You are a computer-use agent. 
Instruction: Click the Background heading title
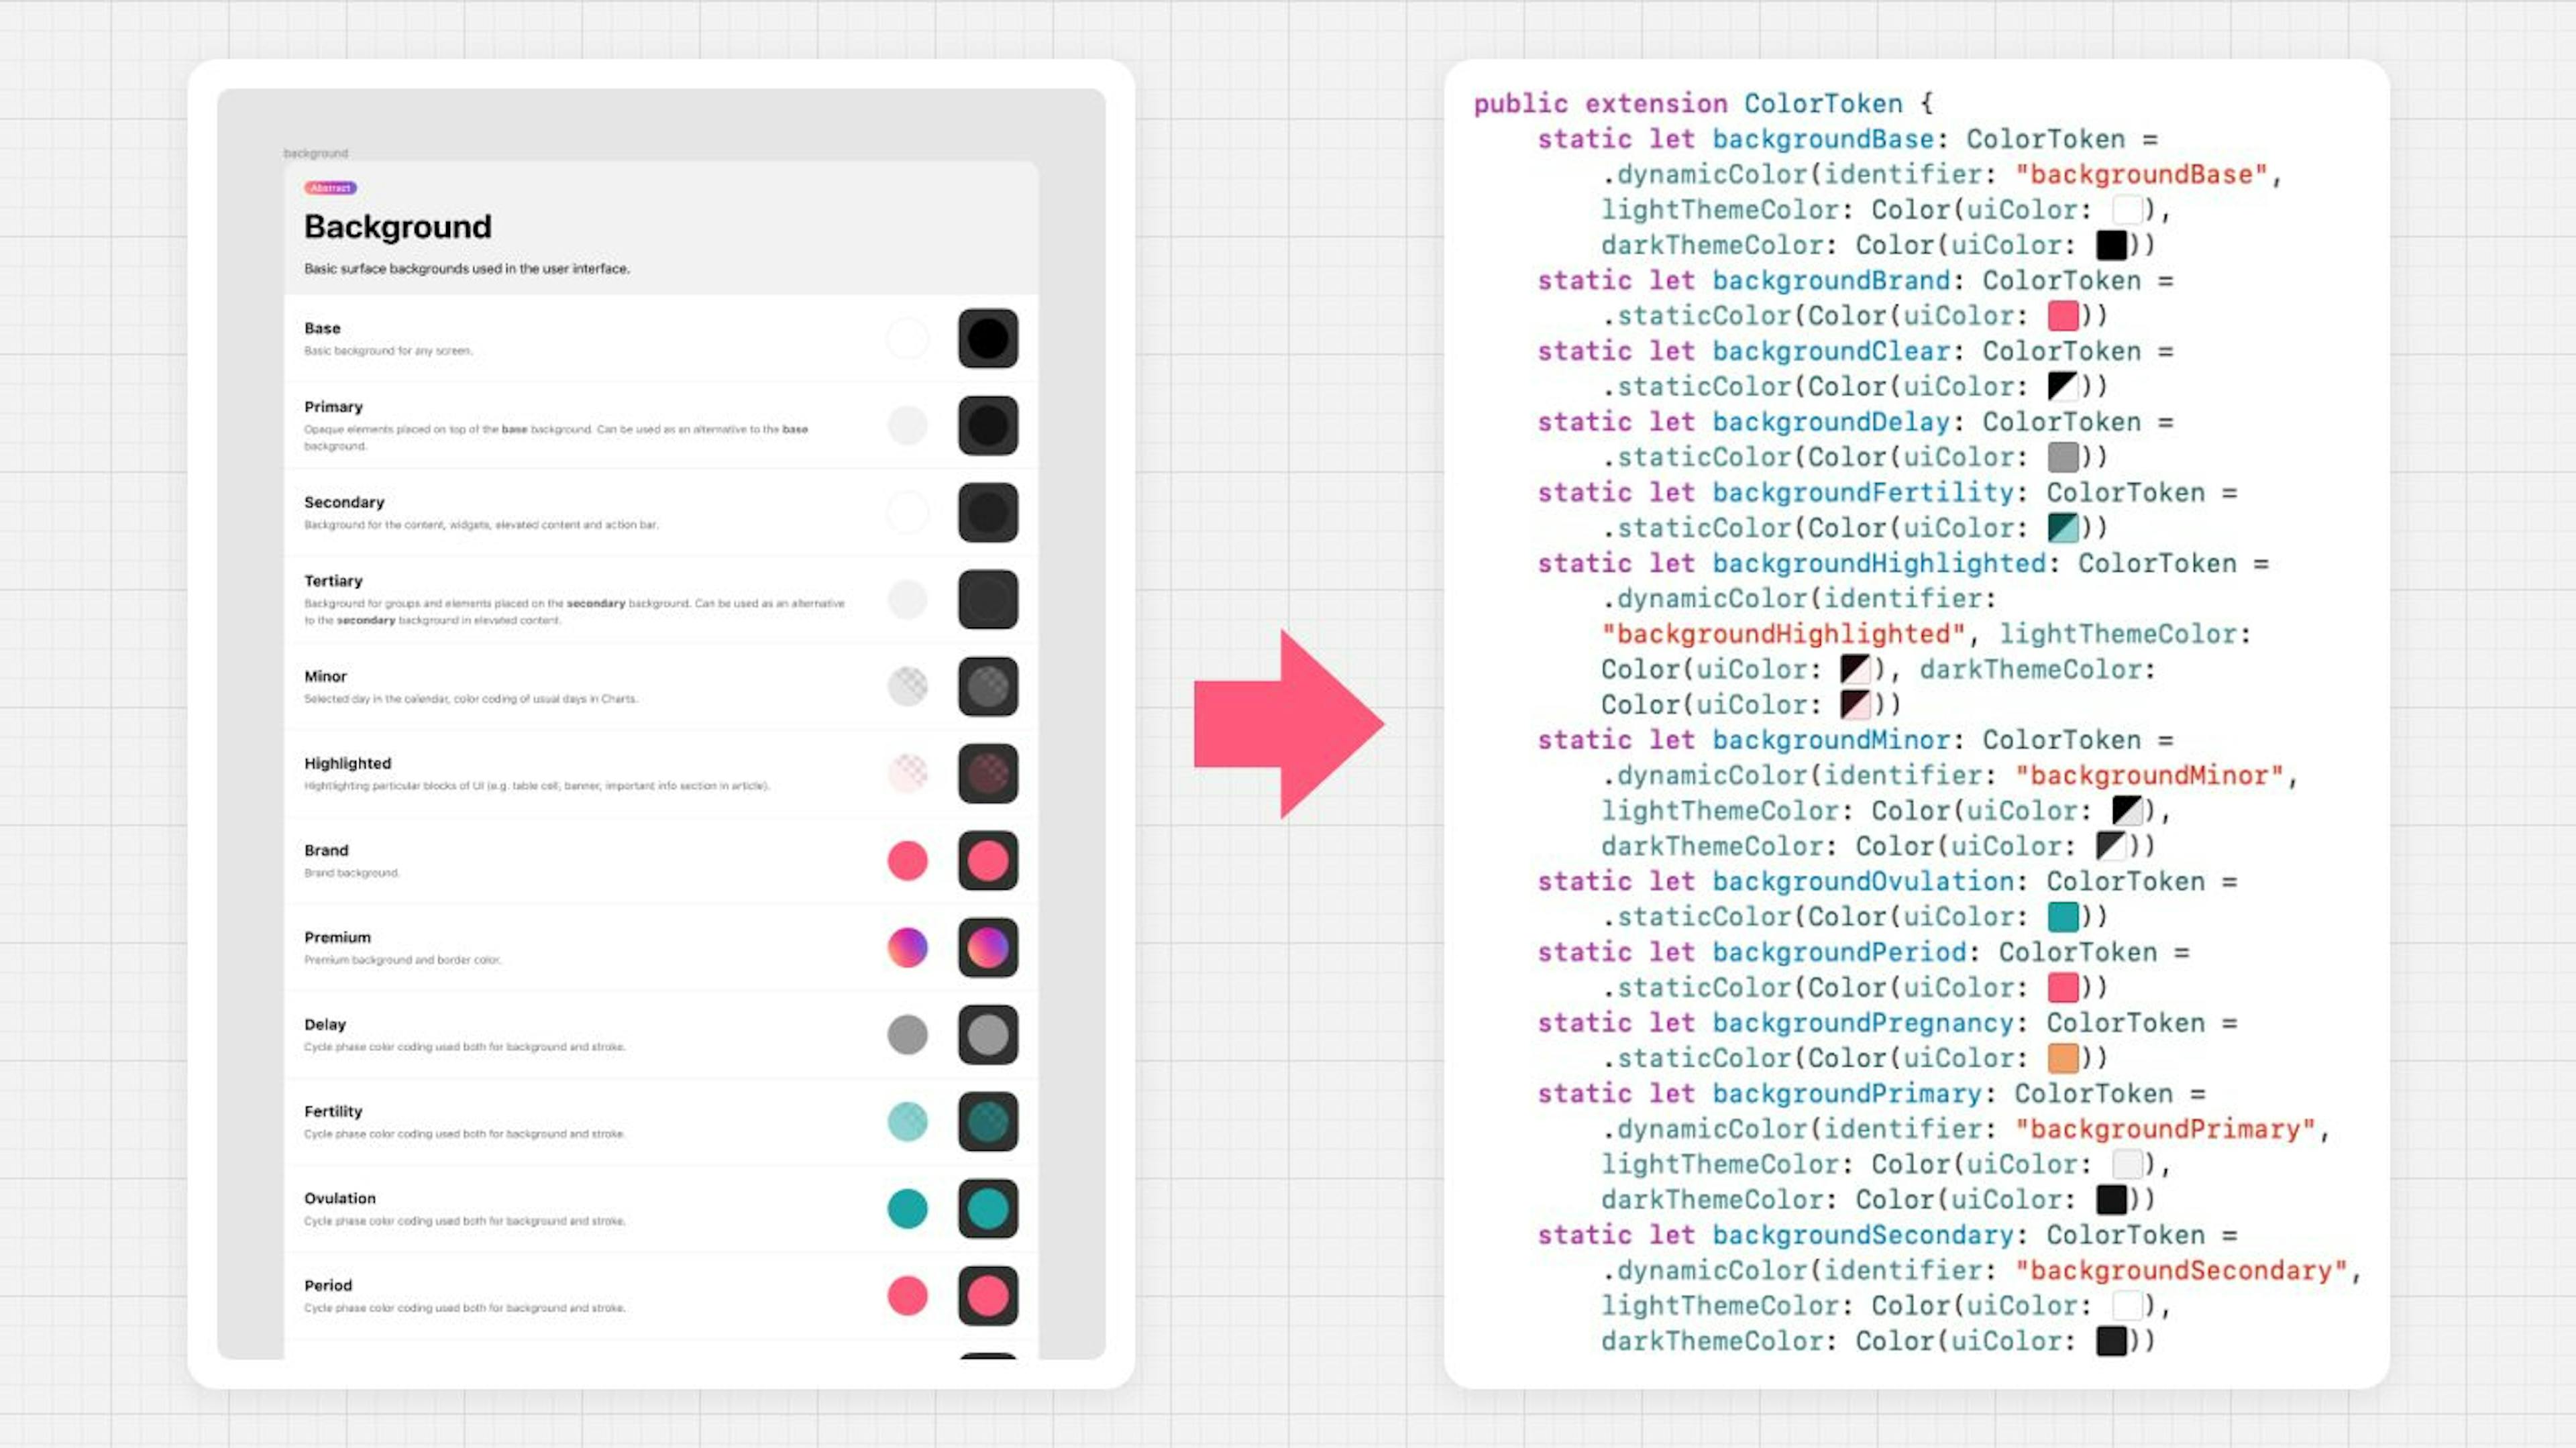[x=397, y=227]
